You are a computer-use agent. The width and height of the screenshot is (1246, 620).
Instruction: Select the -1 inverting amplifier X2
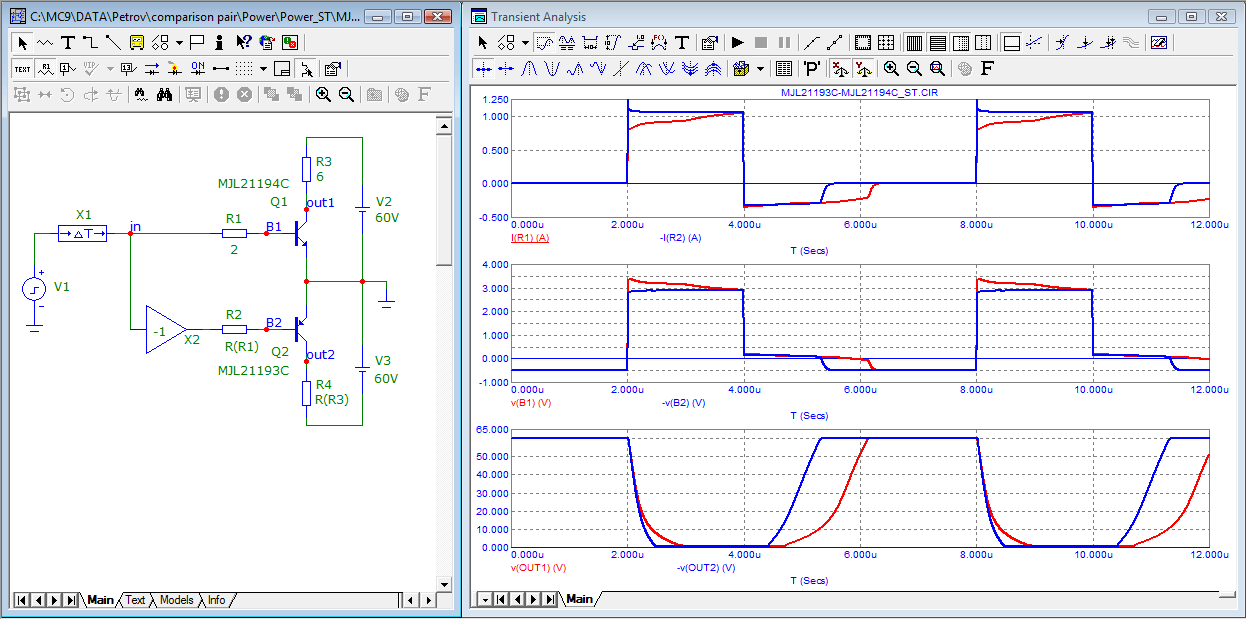[x=165, y=330]
